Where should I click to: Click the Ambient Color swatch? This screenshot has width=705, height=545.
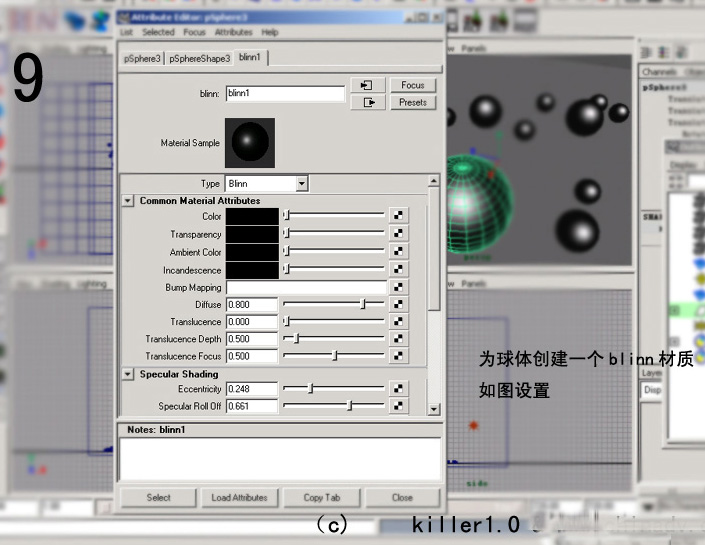tap(252, 252)
